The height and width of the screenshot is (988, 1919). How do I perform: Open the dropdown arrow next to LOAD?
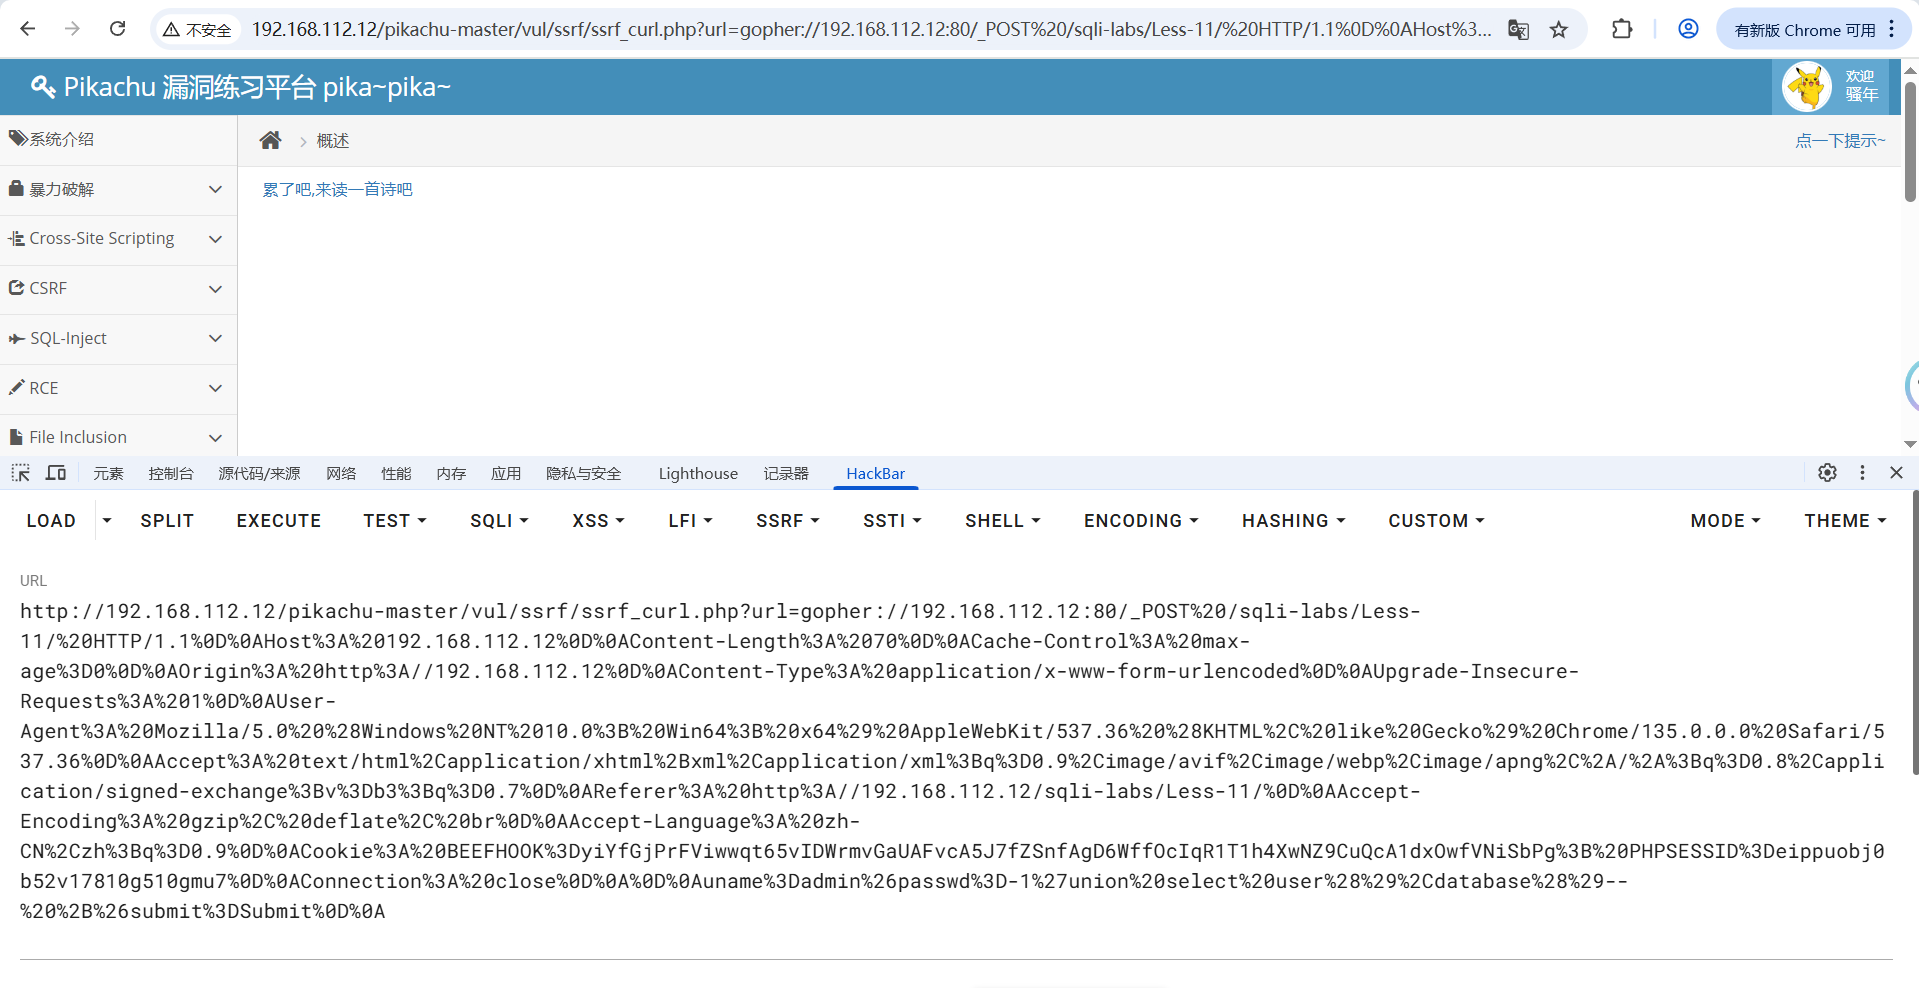click(x=107, y=521)
